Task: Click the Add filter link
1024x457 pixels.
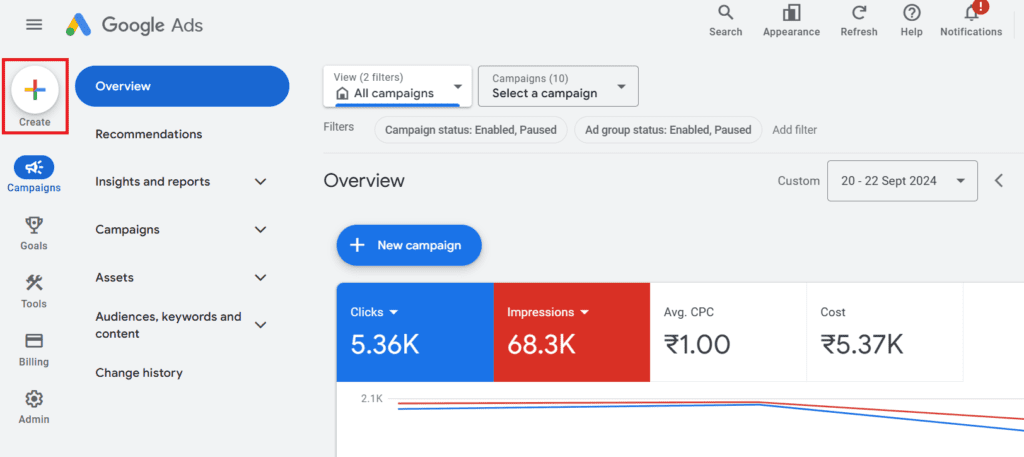Action: pyautogui.click(x=795, y=130)
